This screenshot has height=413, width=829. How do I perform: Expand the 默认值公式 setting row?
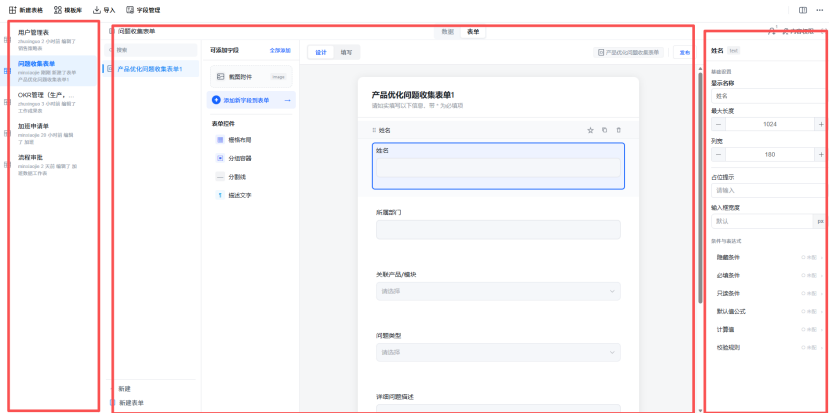coord(769,311)
